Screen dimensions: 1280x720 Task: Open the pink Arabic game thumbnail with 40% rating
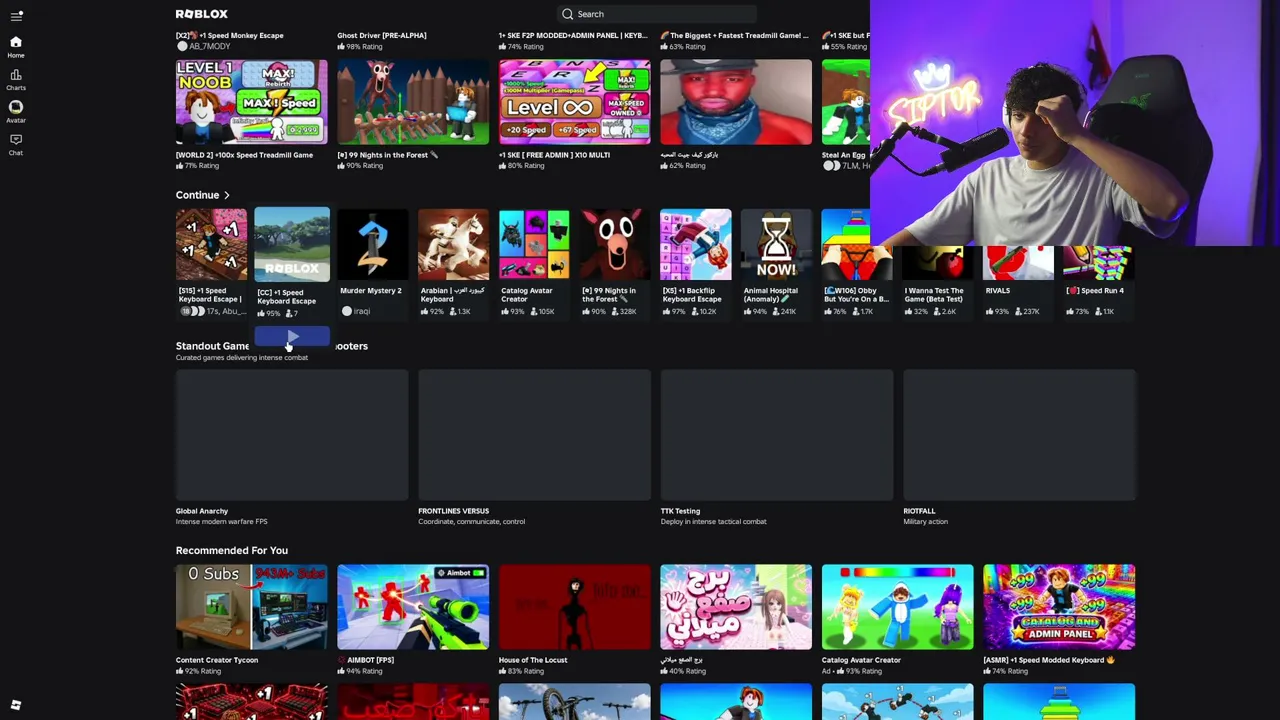(x=736, y=607)
